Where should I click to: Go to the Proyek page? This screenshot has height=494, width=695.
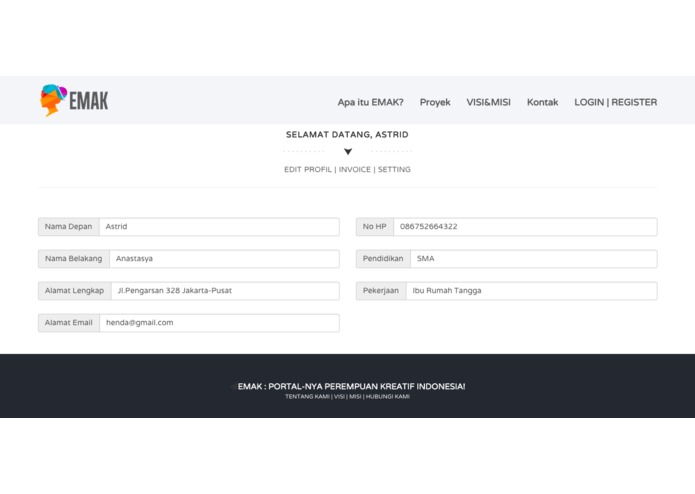[x=435, y=102]
